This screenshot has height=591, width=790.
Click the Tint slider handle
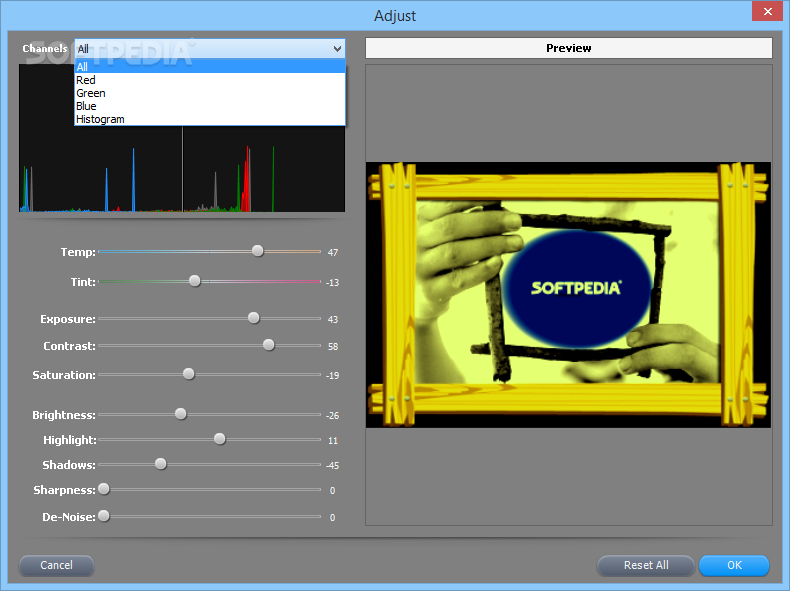click(x=194, y=281)
